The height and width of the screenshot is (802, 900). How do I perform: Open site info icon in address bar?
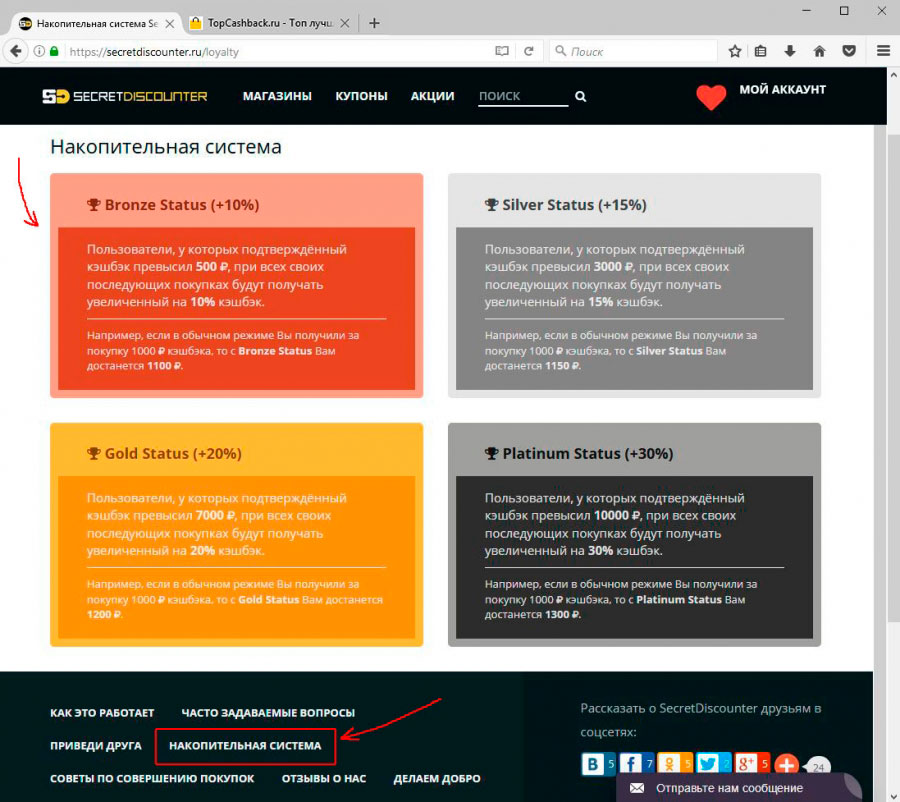(39, 52)
